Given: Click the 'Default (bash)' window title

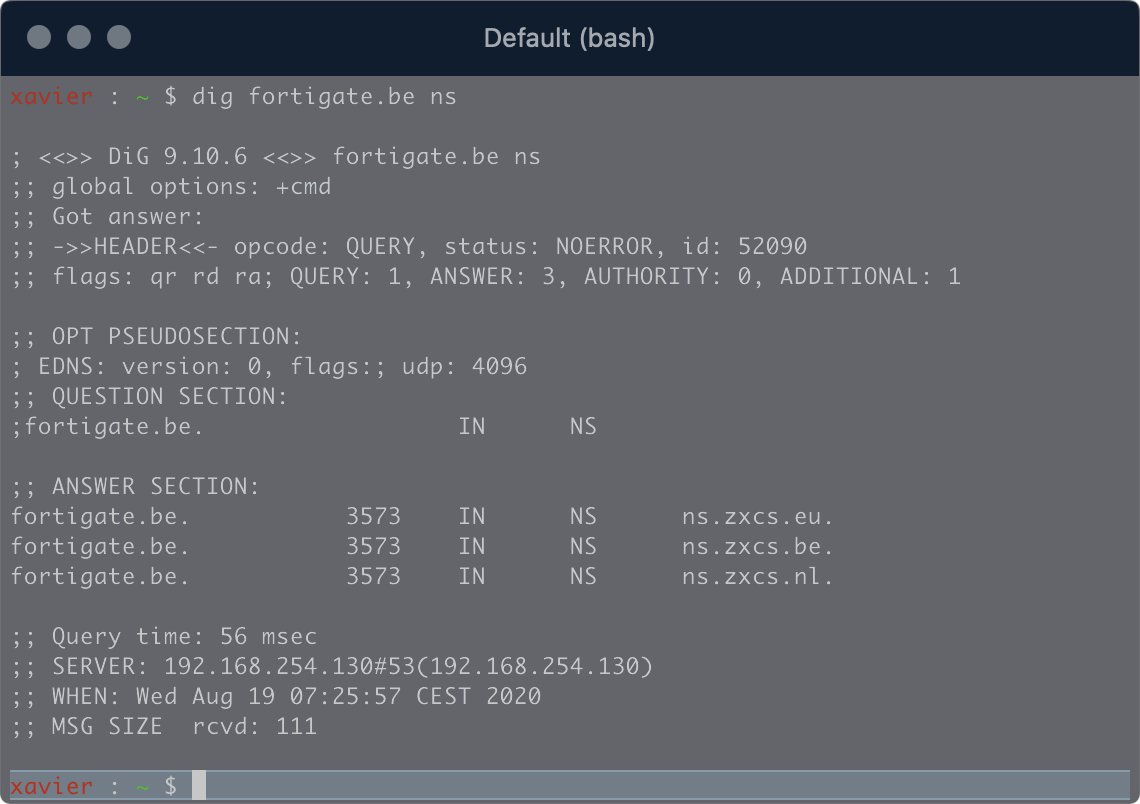Looking at the screenshot, I should pyautogui.click(x=569, y=38).
